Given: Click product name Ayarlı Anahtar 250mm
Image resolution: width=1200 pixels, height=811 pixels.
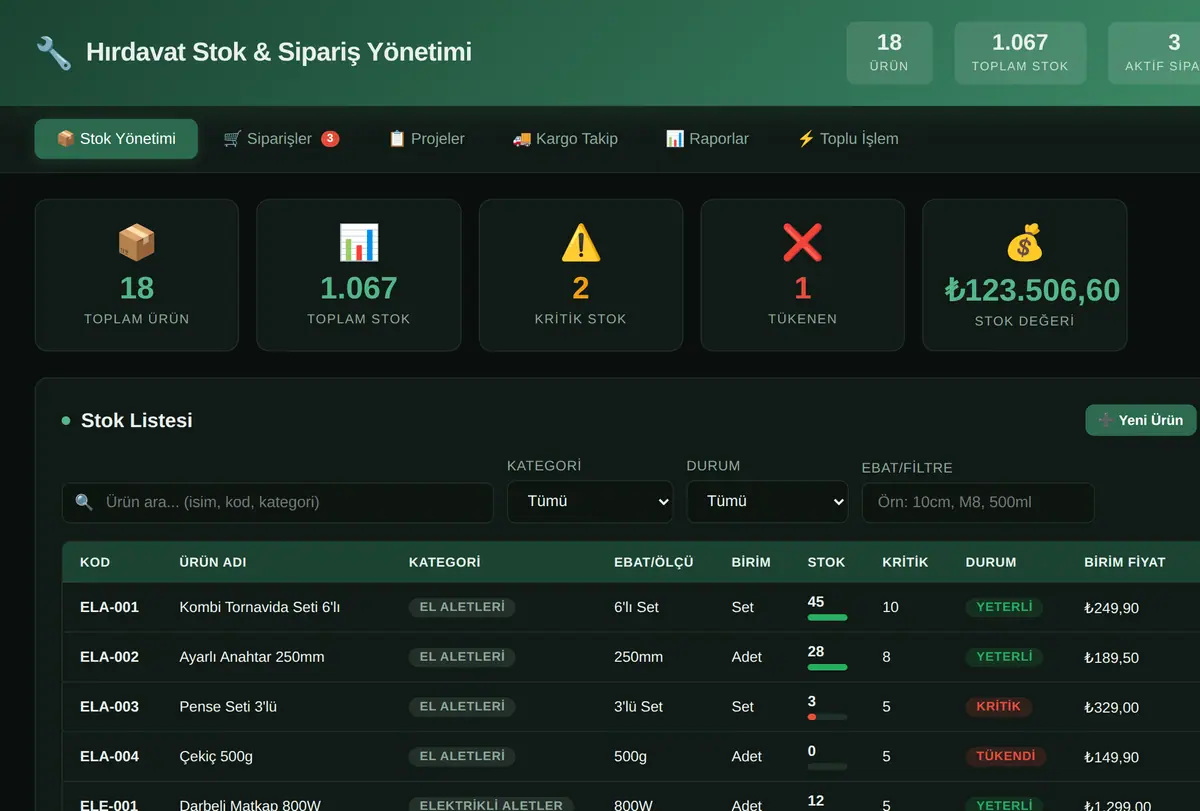Looking at the screenshot, I should click(x=252, y=657).
